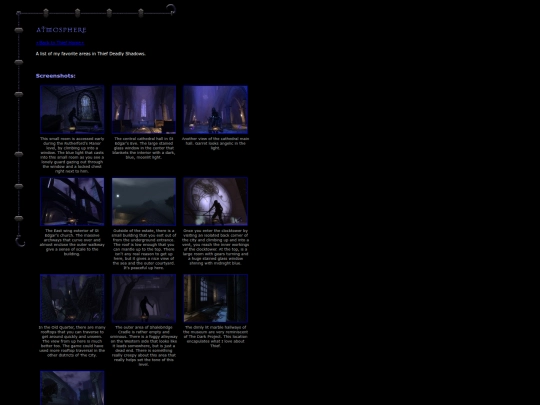Open the Shalebridge Cradle outer area thumbnail
Viewport: 540px width, 405px height.
tap(144, 298)
